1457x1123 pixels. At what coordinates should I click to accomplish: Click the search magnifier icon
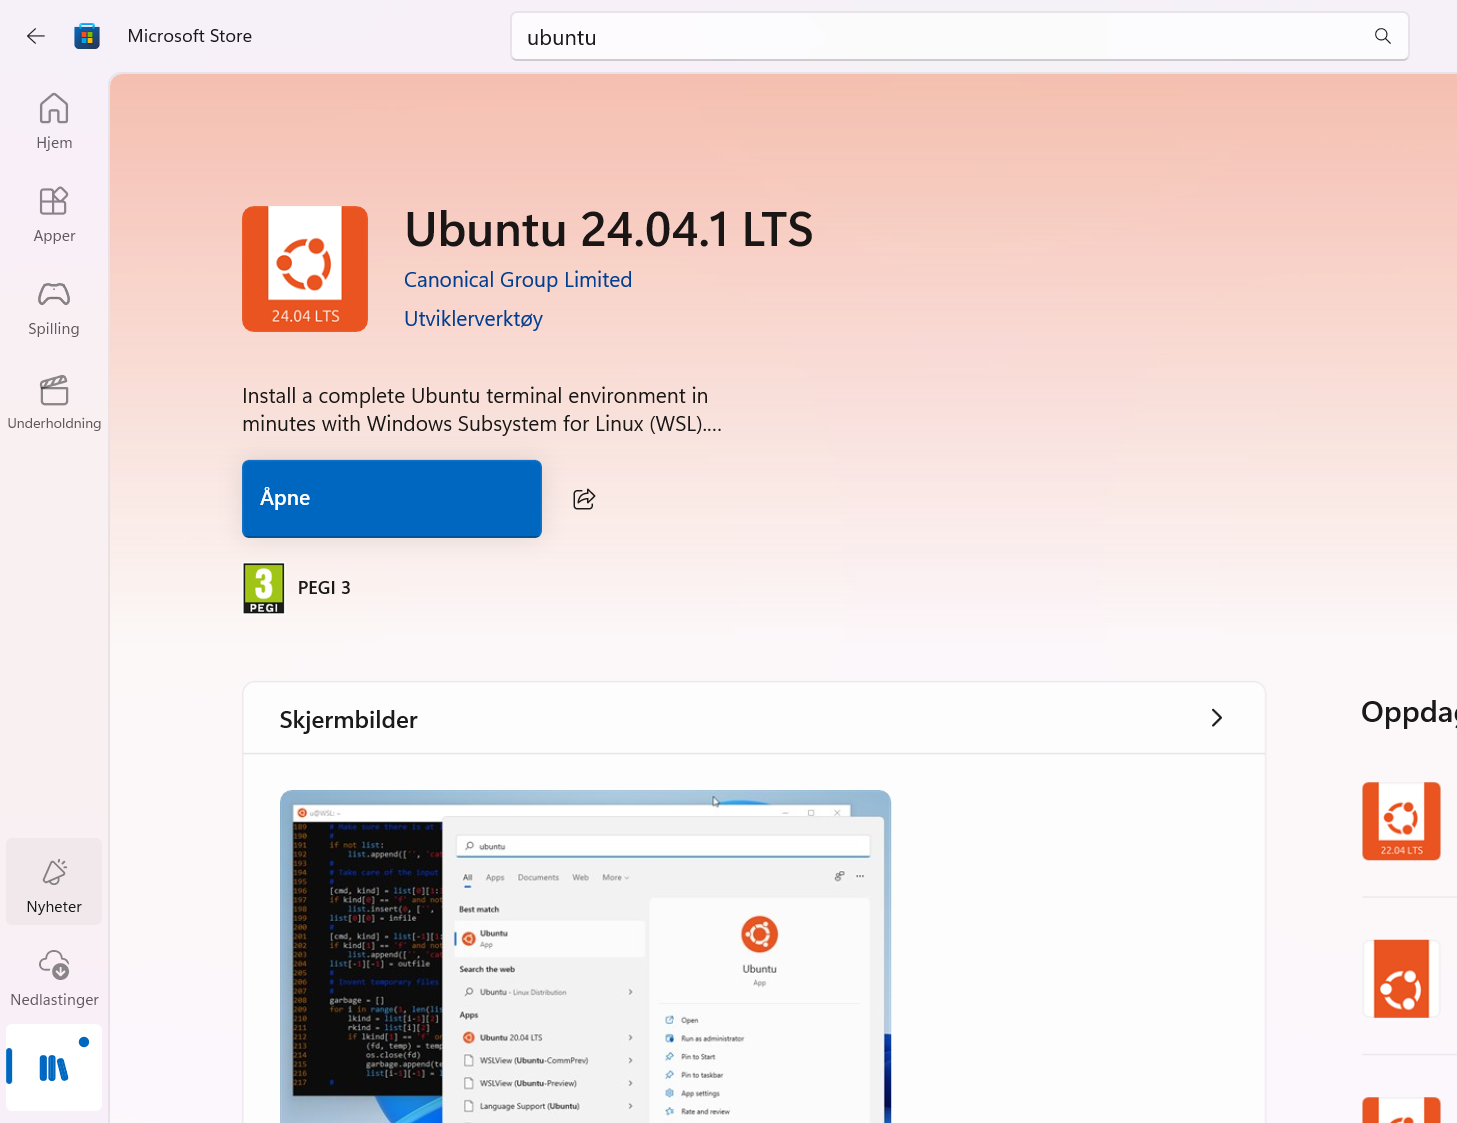[x=1383, y=36]
